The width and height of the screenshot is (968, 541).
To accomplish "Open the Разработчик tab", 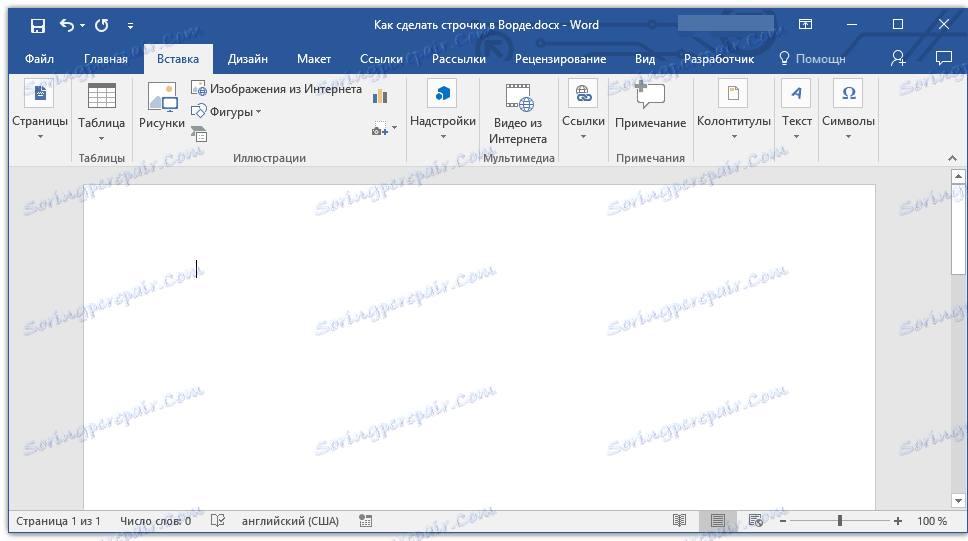I will 719,59.
